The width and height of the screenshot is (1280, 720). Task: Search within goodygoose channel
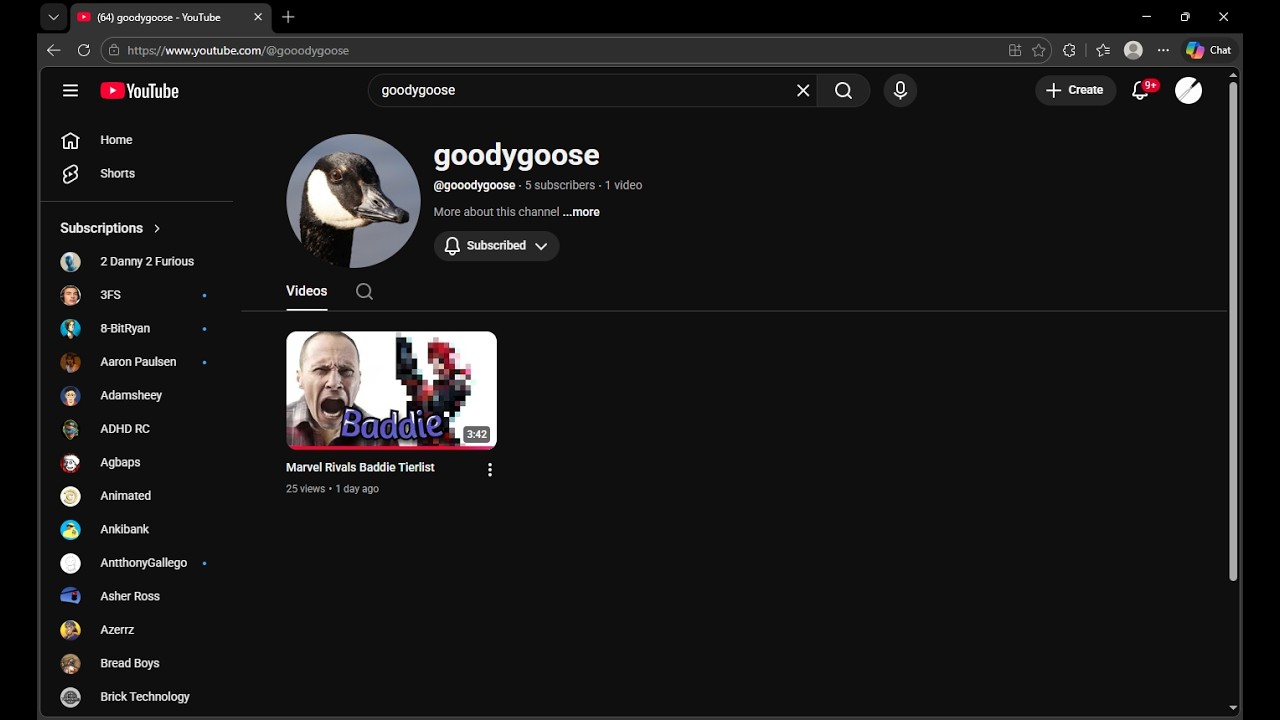click(364, 291)
